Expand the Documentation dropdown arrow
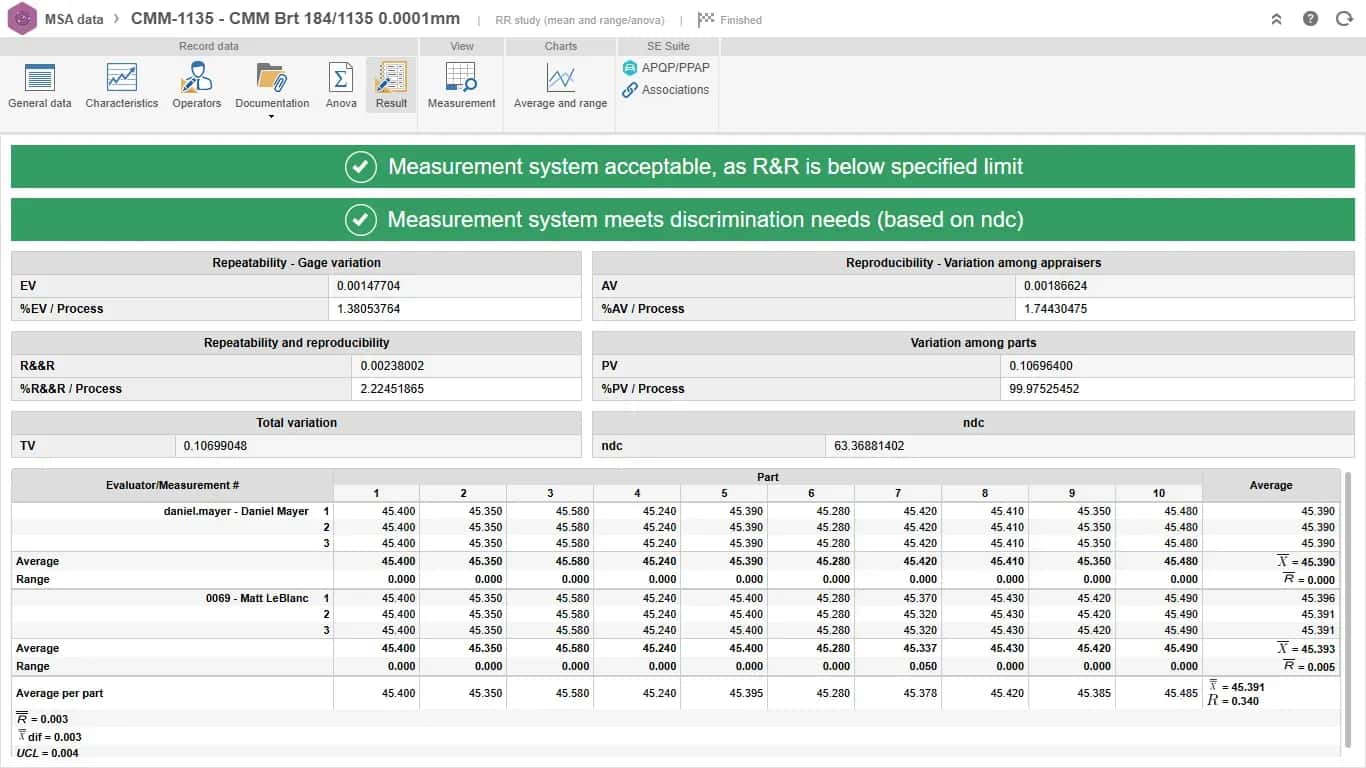The width and height of the screenshot is (1366, 768). (272, 117)
